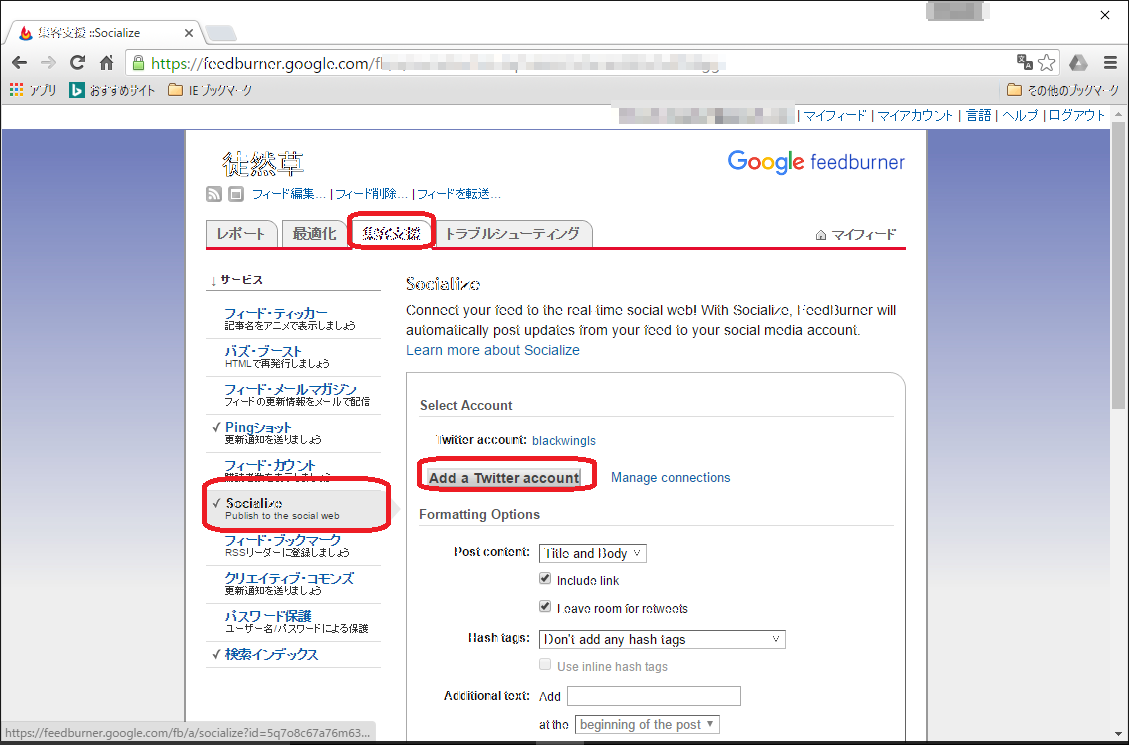Select the Pingショット service
1129x745 pixels.
tap(258, 427)
